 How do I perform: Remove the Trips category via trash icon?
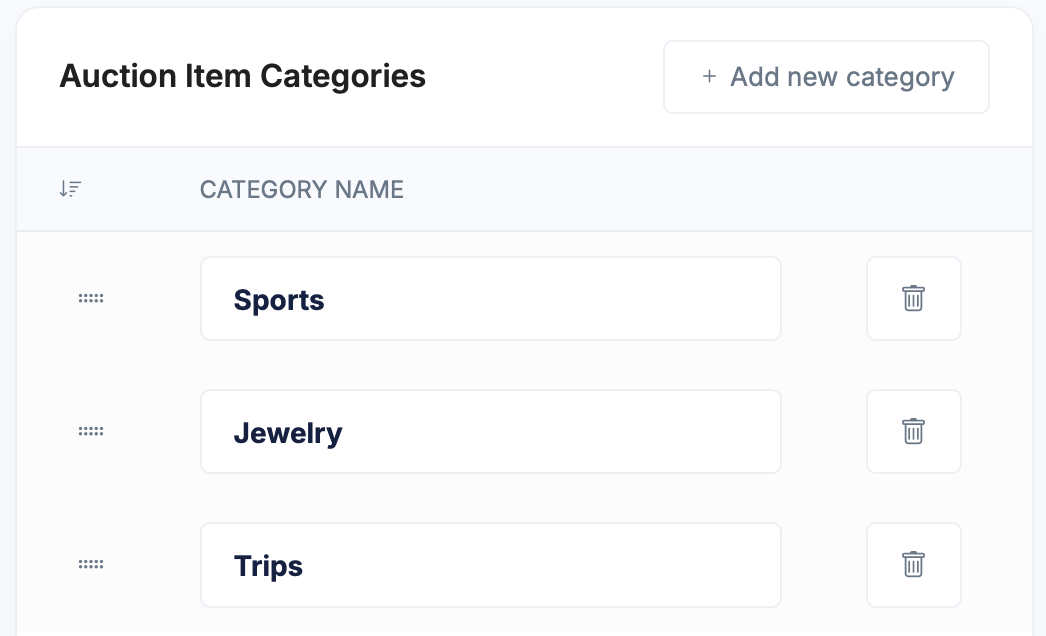(913, 564)
